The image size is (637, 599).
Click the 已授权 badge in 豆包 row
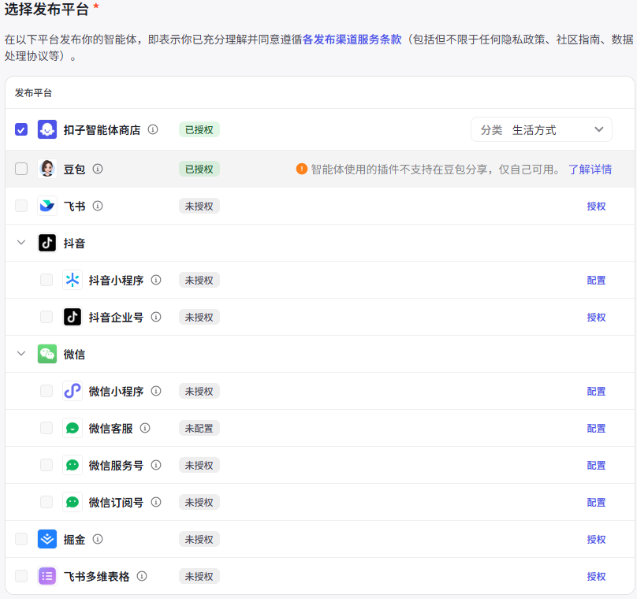[x=199, y=169]
